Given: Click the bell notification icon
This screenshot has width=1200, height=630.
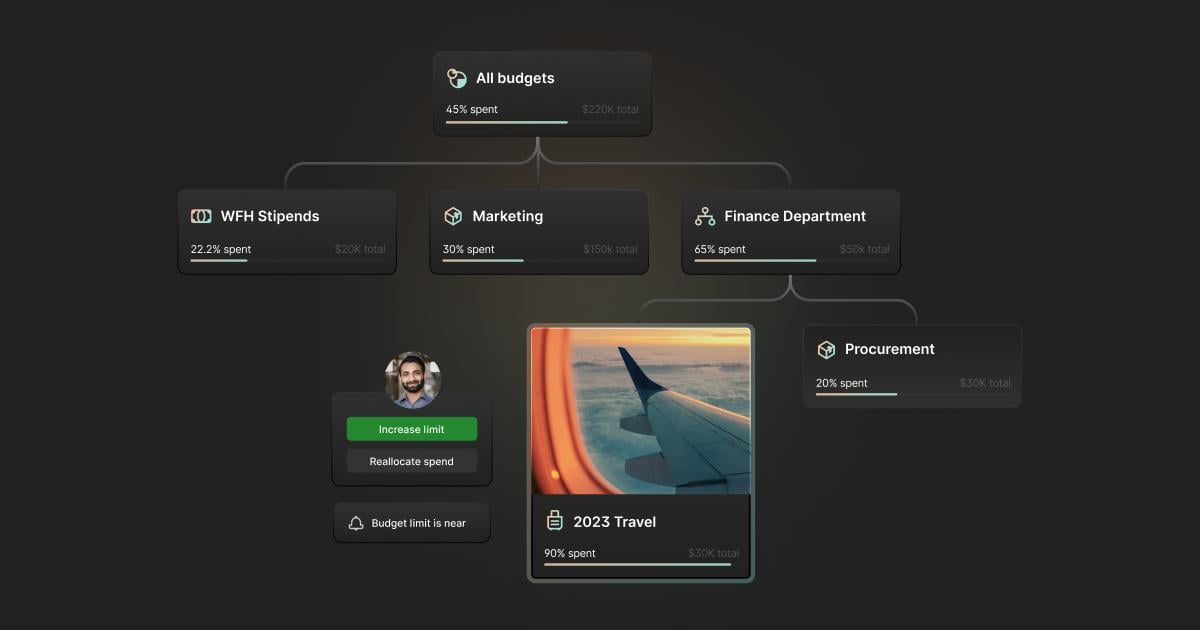Looking at the screenshot, I should click(356, 523).
